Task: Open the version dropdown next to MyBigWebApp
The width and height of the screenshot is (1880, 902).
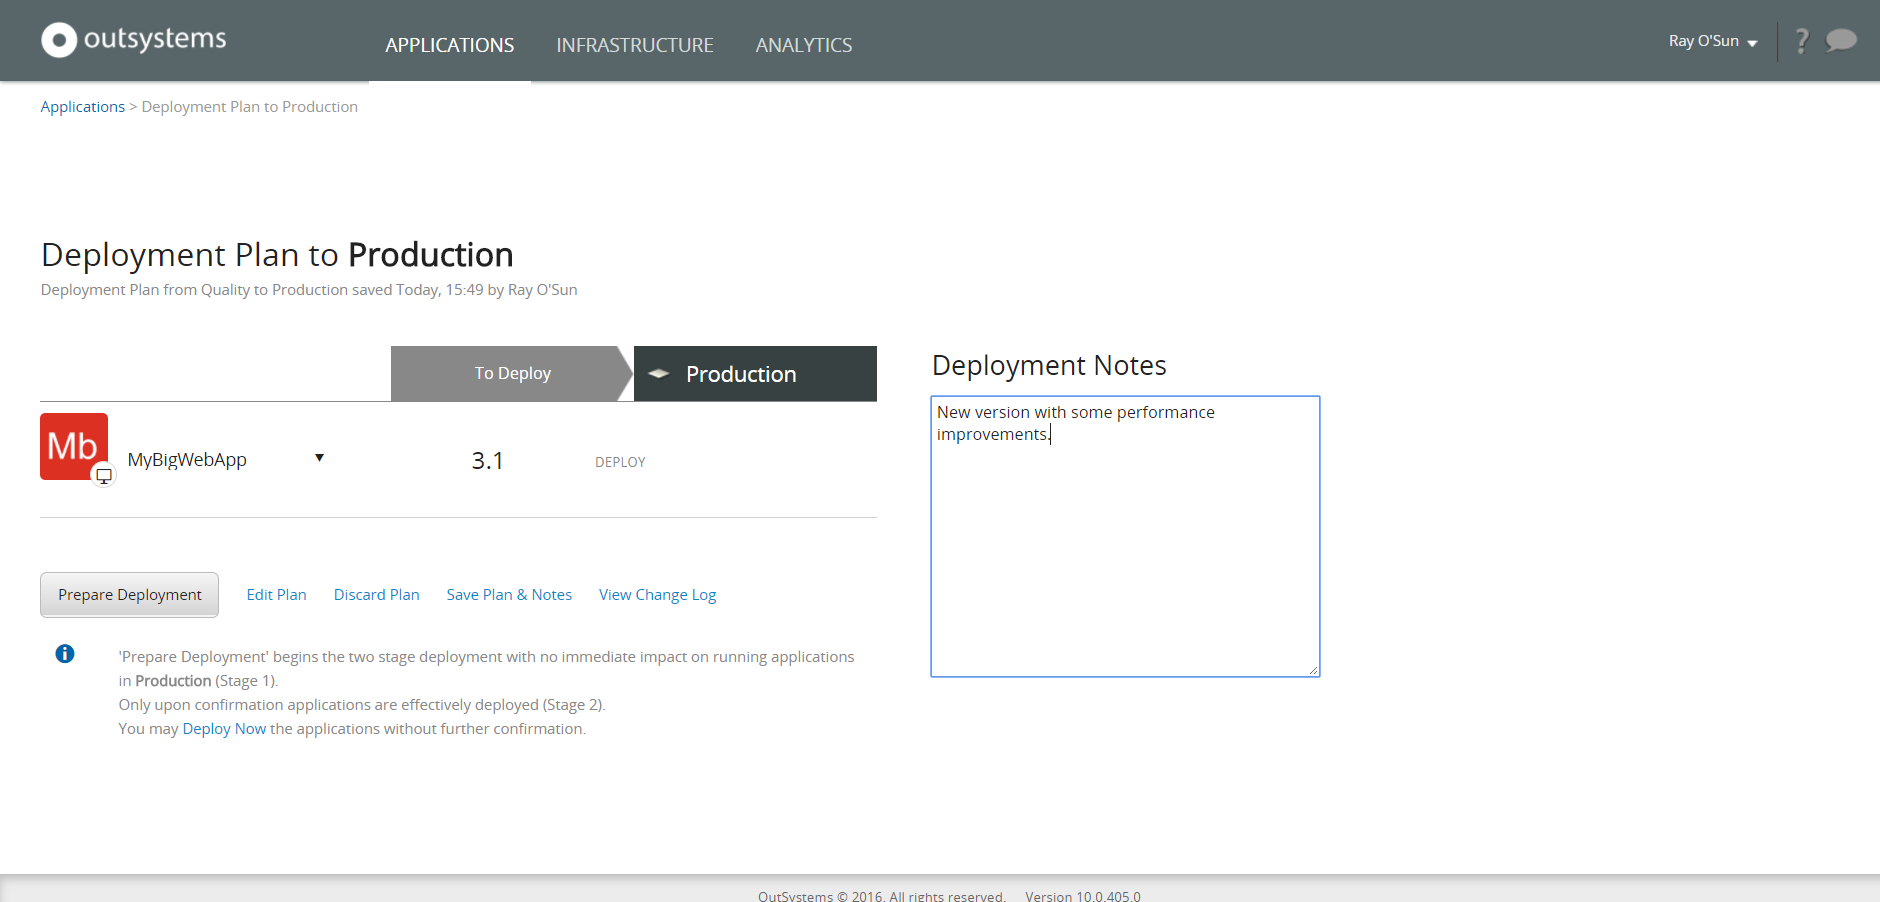Action: click(319, 457)
